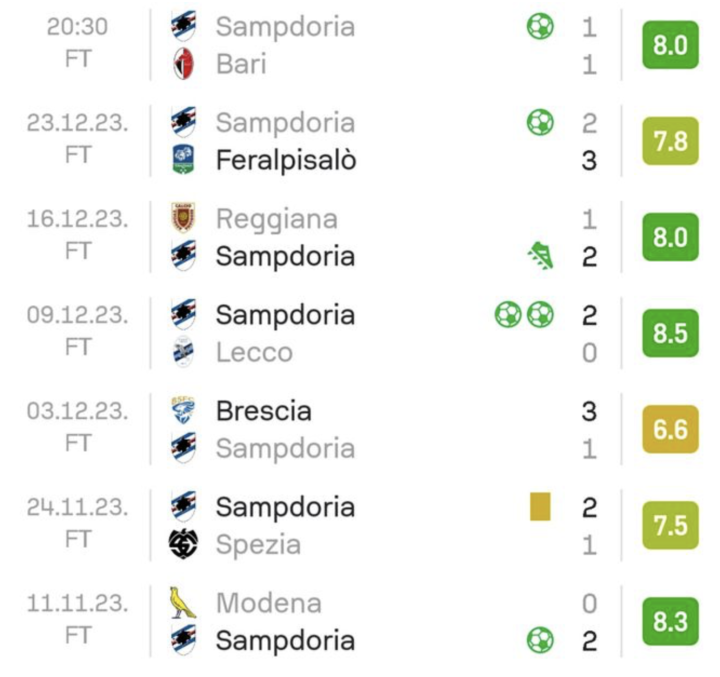Click the Reggiana club crest

click(183, 217)
